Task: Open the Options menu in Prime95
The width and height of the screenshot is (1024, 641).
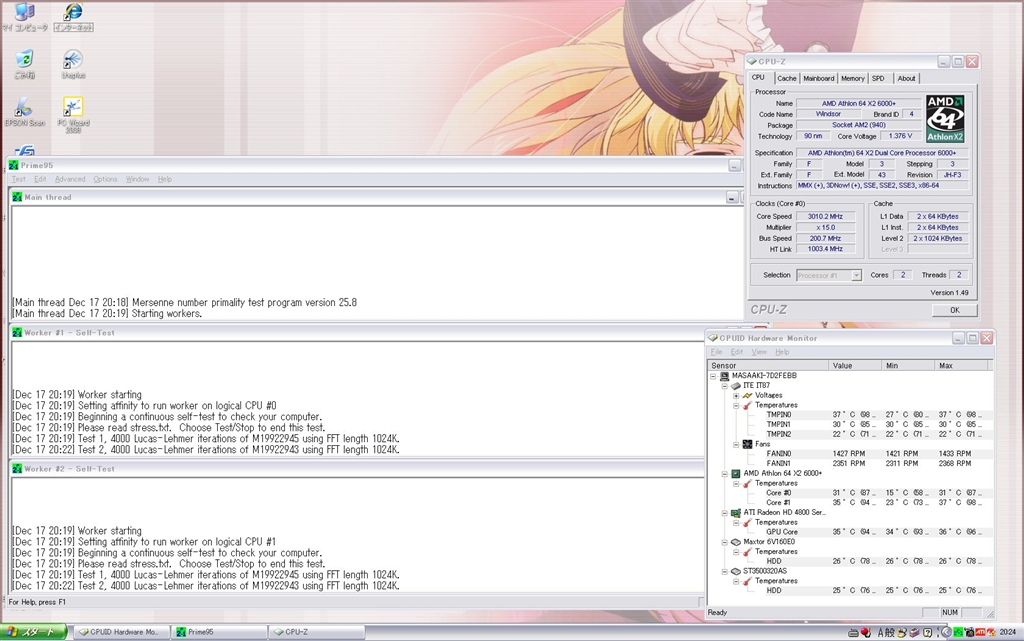Action: click(x=105, y=179)
